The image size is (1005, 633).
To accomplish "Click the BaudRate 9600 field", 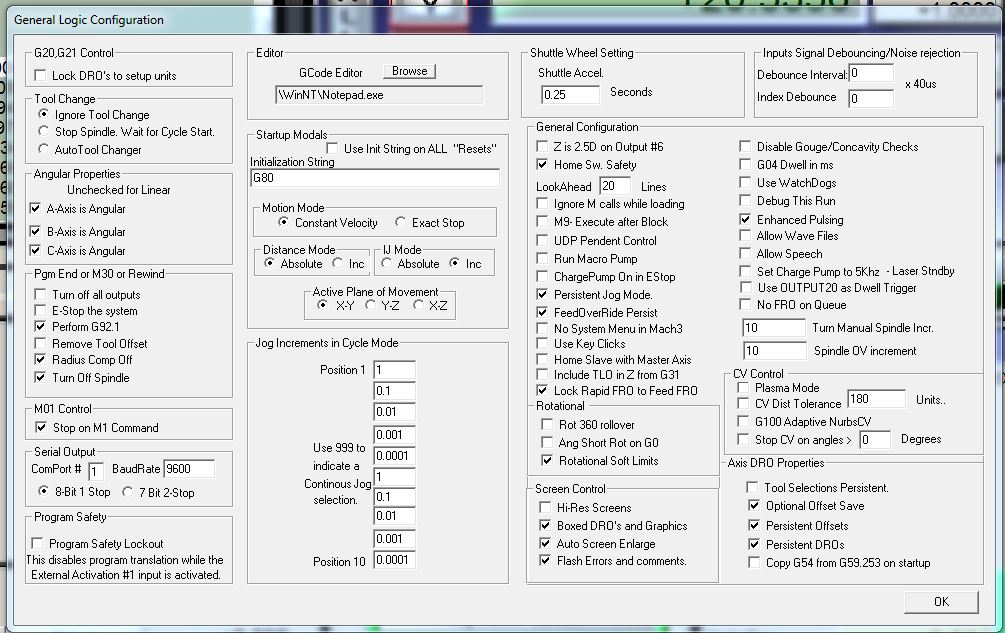I will click(189, 469).
